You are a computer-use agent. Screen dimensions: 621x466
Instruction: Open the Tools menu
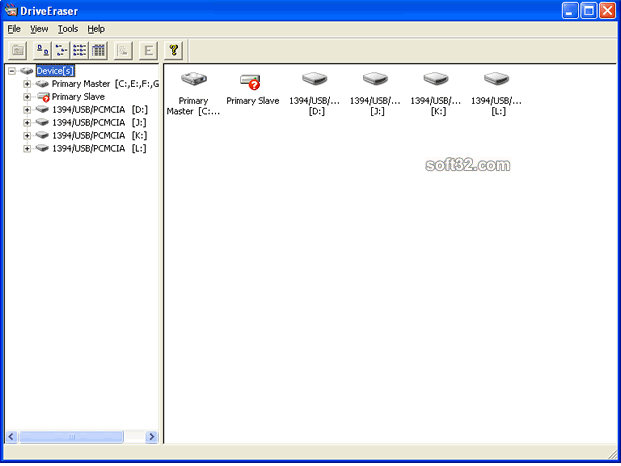(x=68, y=29)
